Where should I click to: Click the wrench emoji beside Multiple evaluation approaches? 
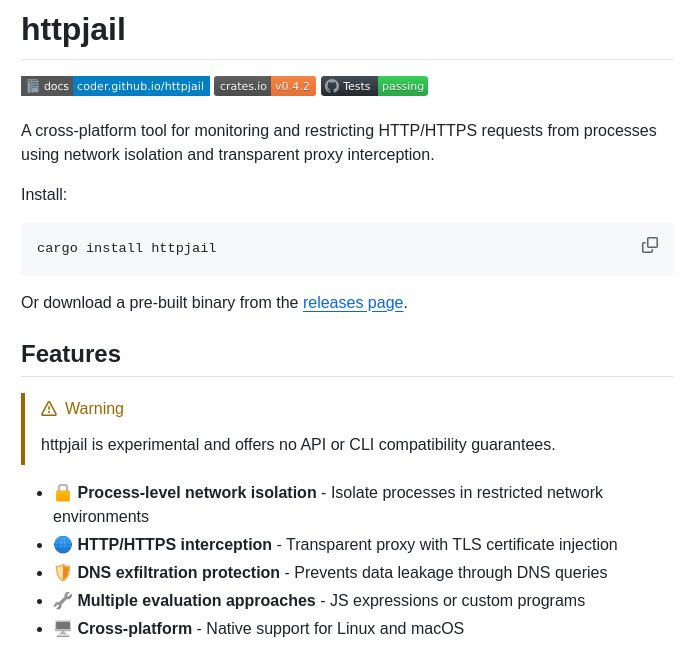tap(63, 600)
